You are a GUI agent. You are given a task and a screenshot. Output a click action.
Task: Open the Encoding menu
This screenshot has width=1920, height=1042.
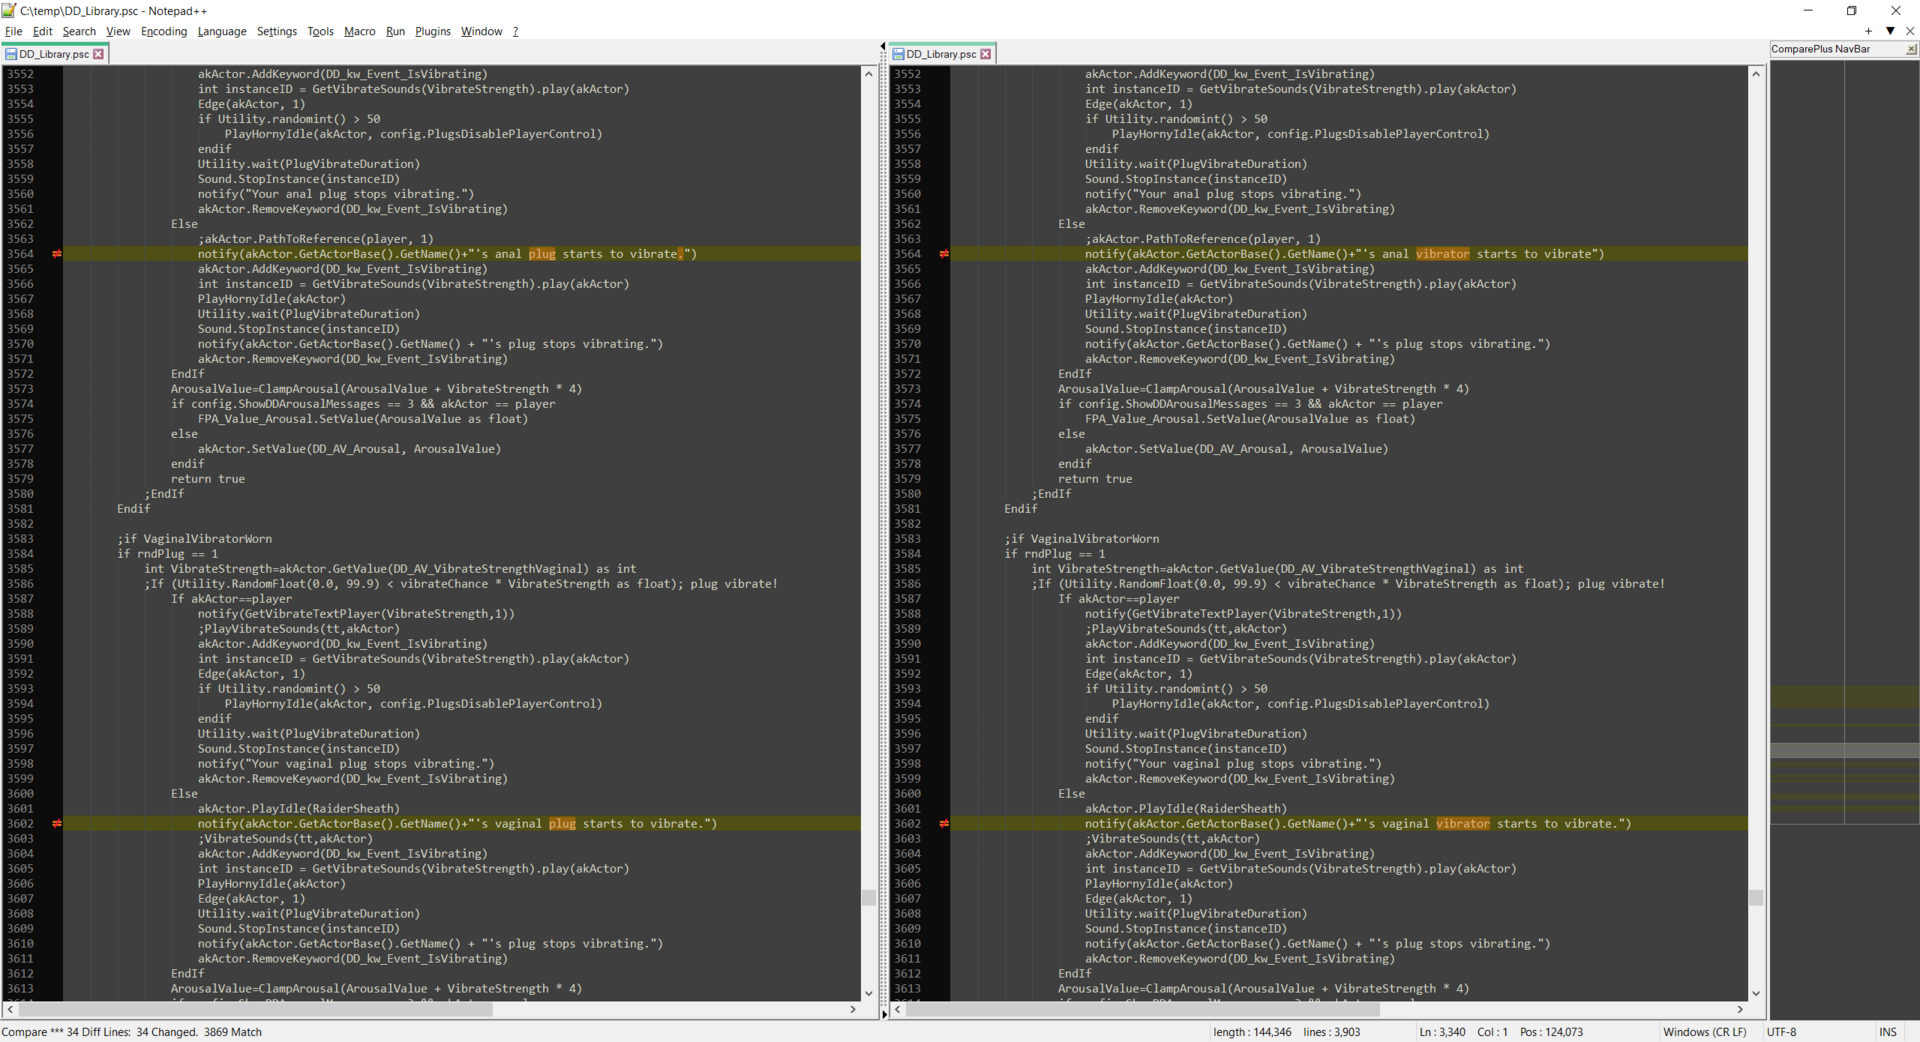pyautogui.click(x=164, y=31)
